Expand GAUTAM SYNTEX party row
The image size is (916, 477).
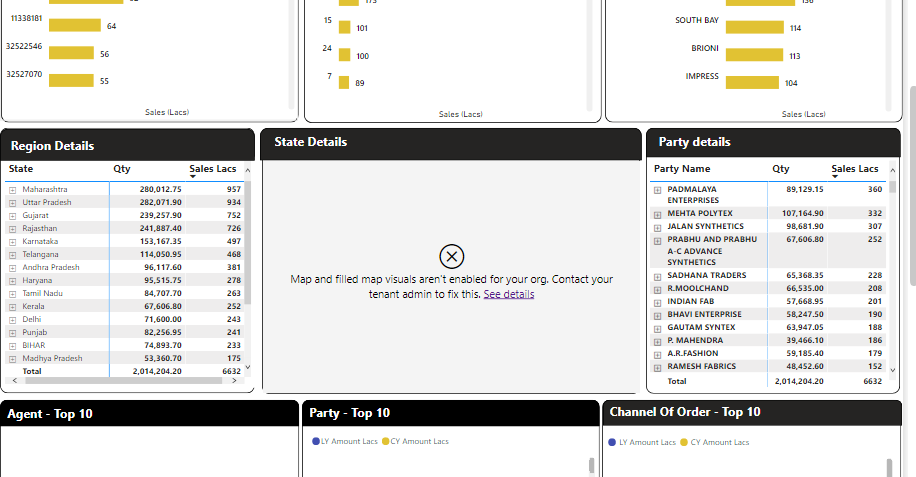click(657, 328)
